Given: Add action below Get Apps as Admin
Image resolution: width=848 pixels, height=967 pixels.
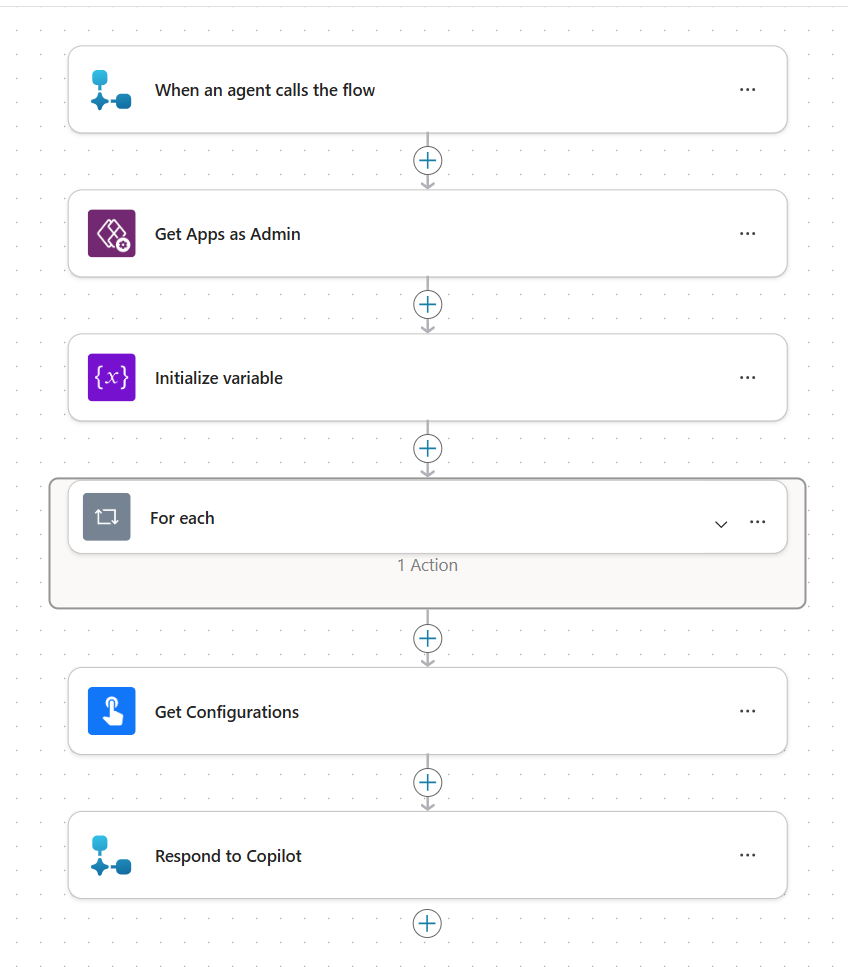Looking at the screenshot, I should (x=428, y=304).
